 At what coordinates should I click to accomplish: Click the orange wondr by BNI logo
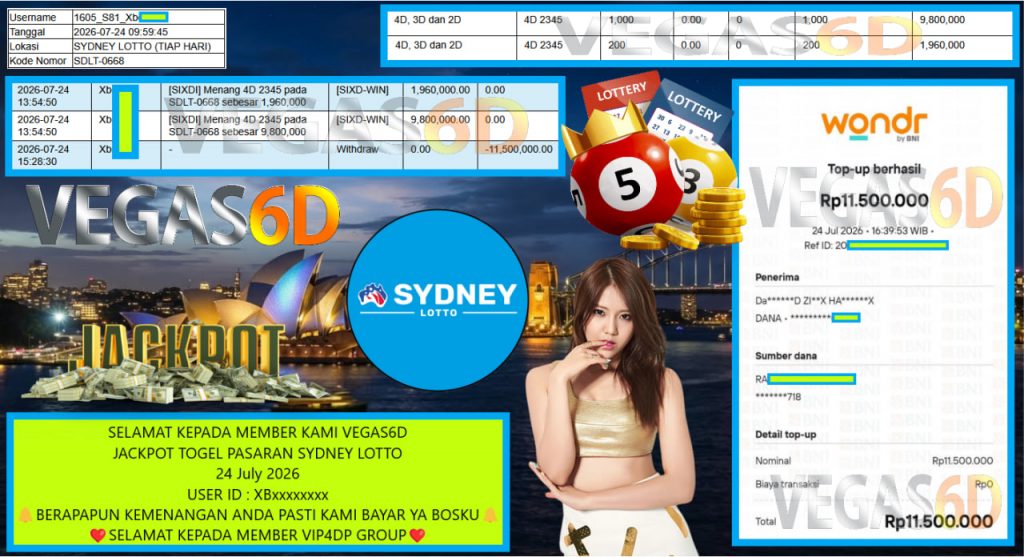click(874, 124)
